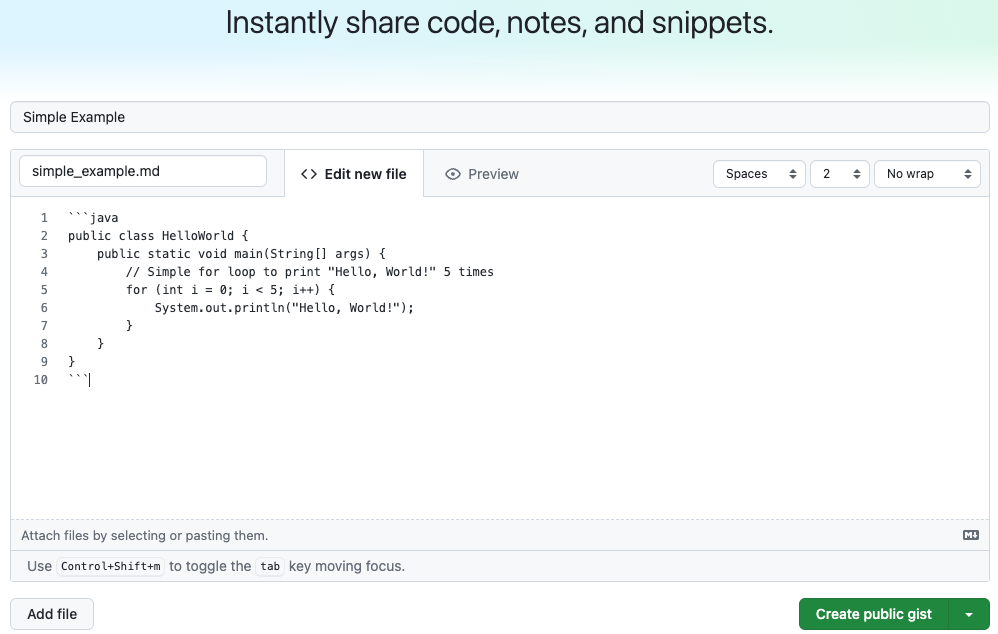This screenshot has height=634, width=998.
Task: Click line number 7 in gutter
Action: tap(44, 325)
